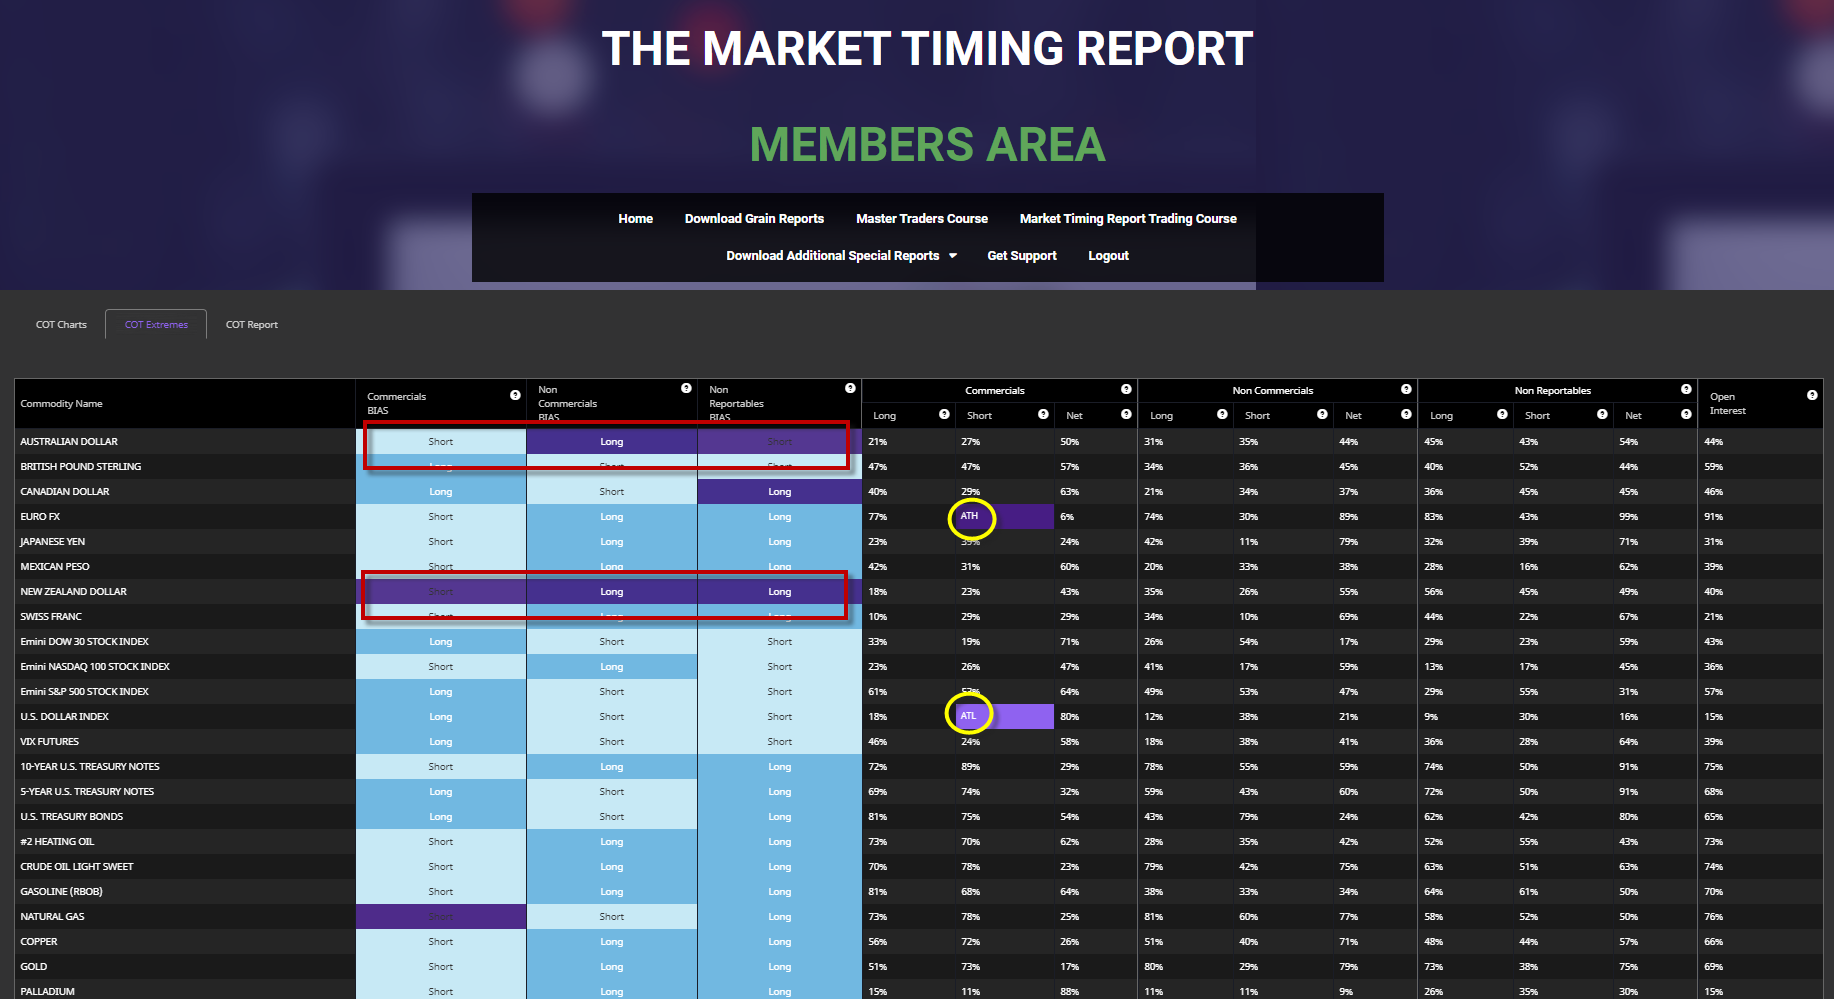Click help icon next to Commercials Short column

click(x=1043, y=414)
